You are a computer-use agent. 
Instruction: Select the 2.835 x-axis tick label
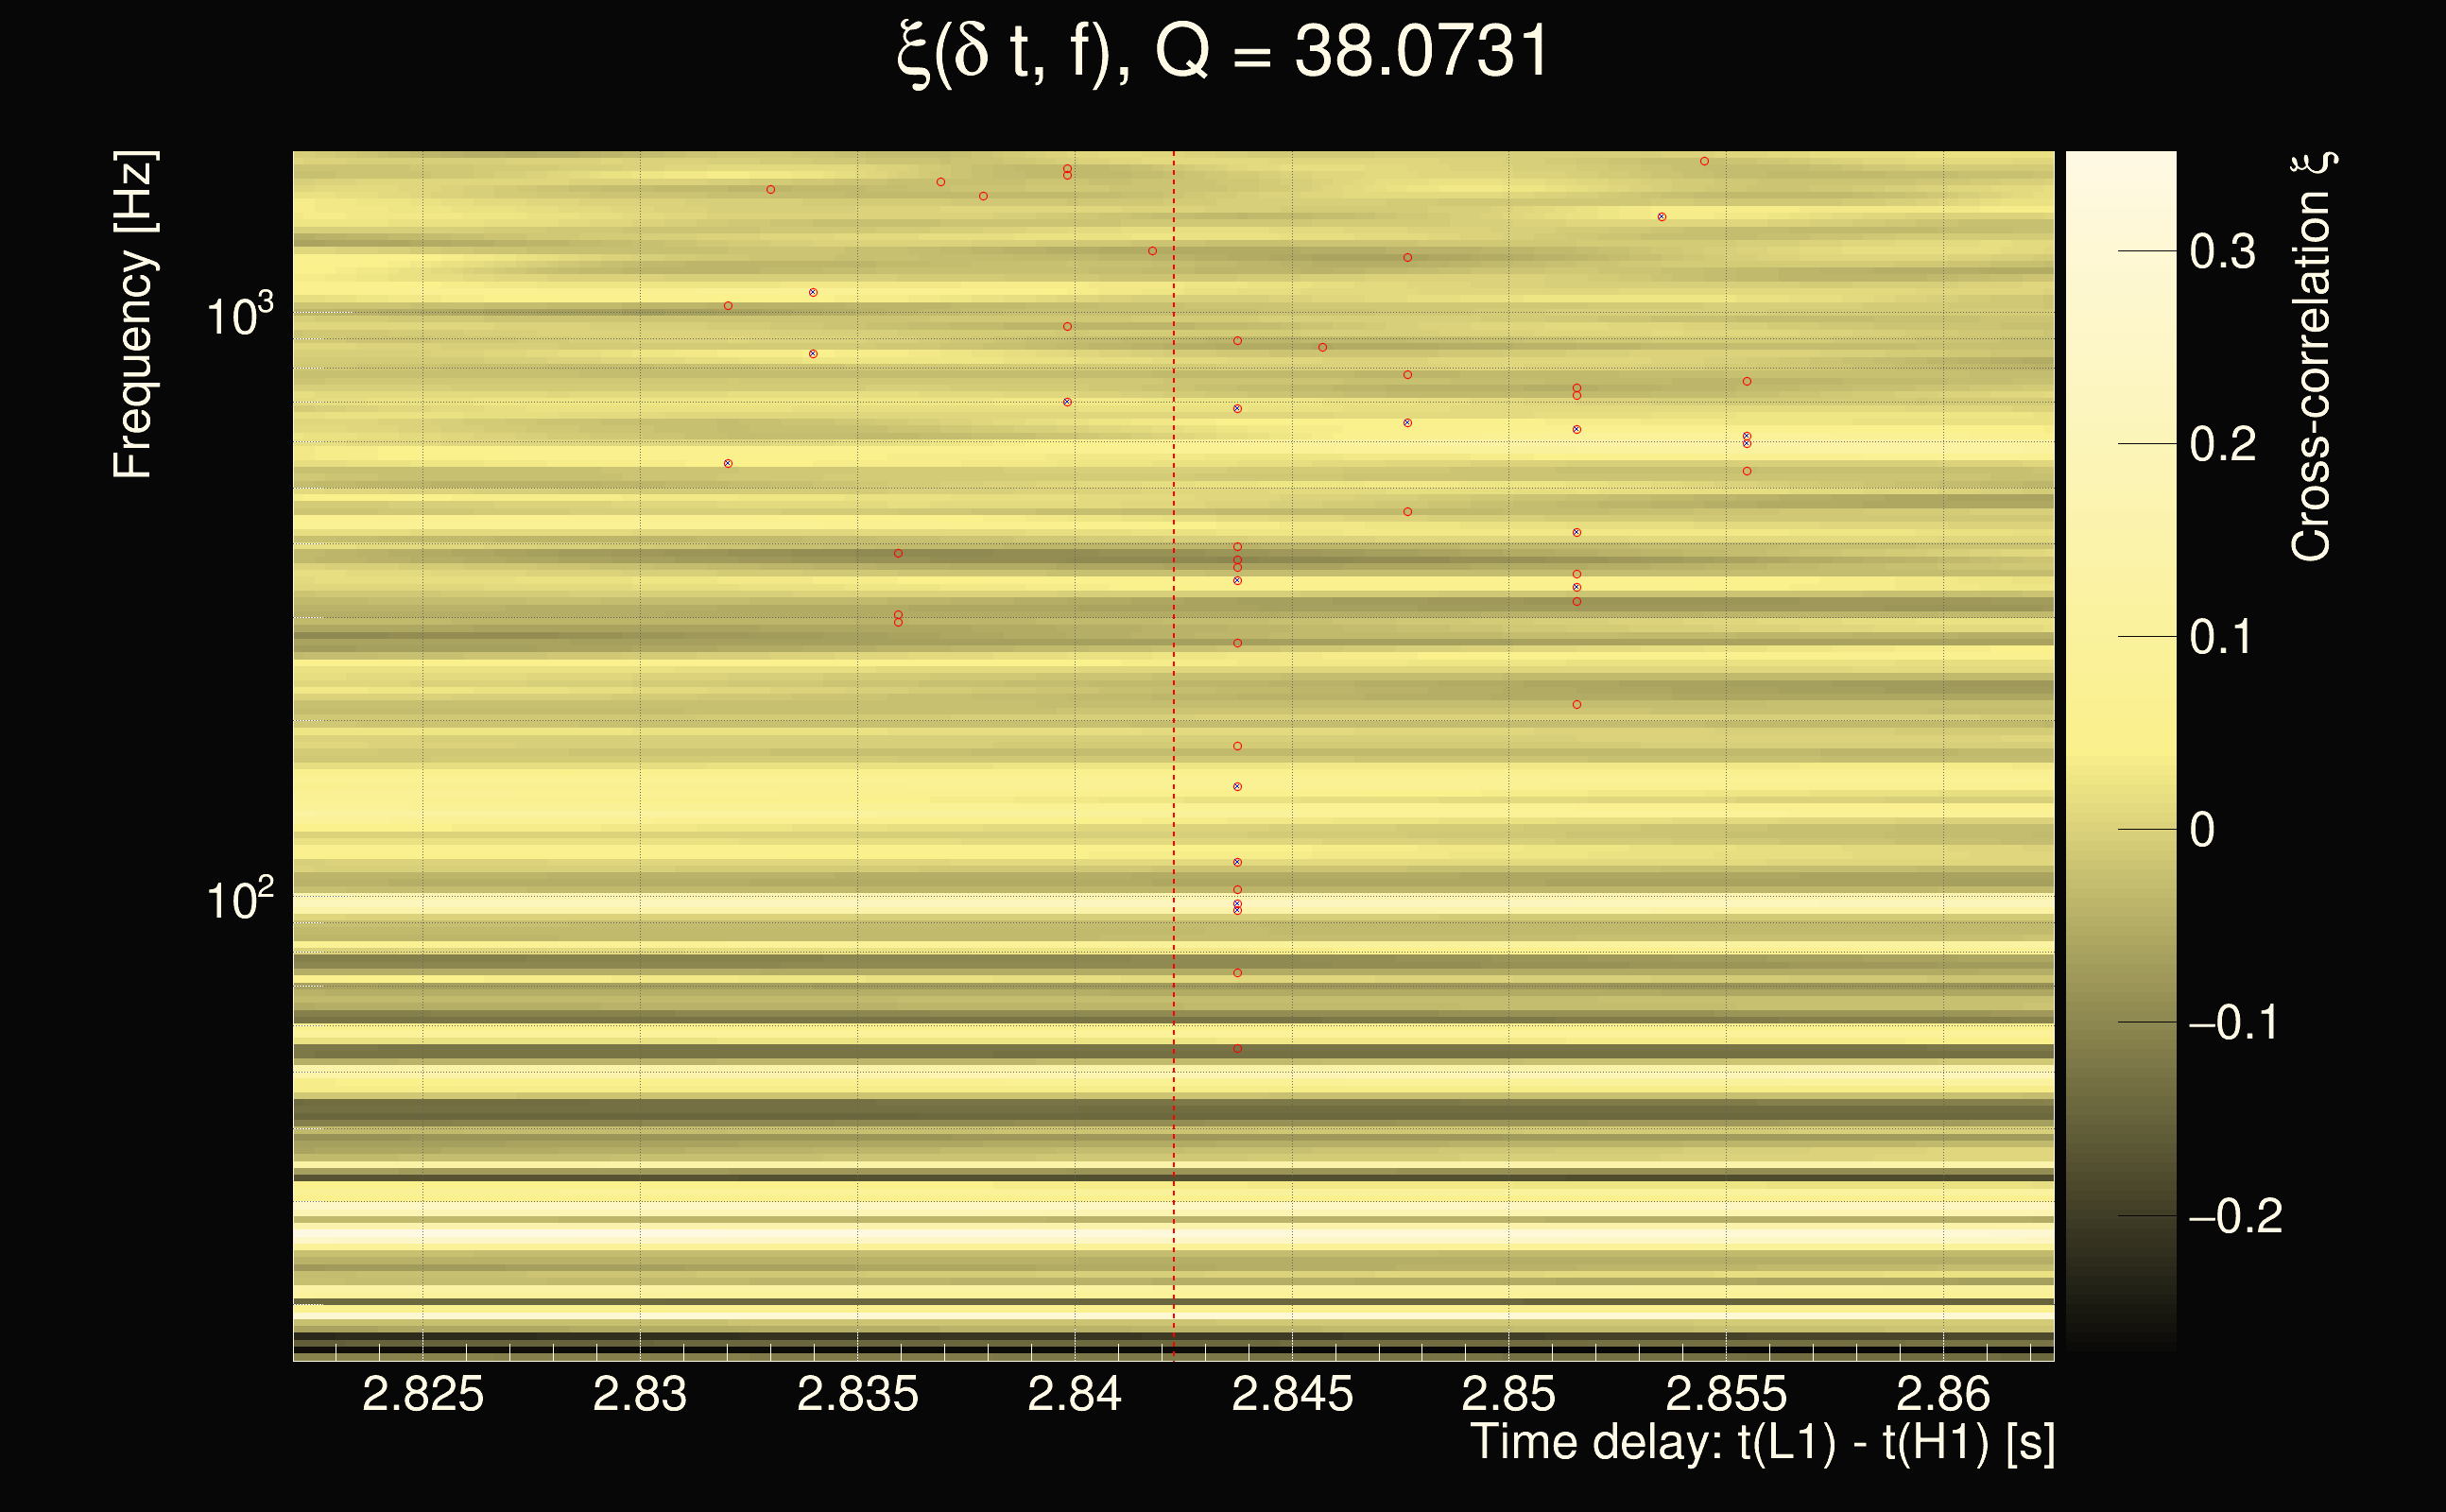[857, 1395]
